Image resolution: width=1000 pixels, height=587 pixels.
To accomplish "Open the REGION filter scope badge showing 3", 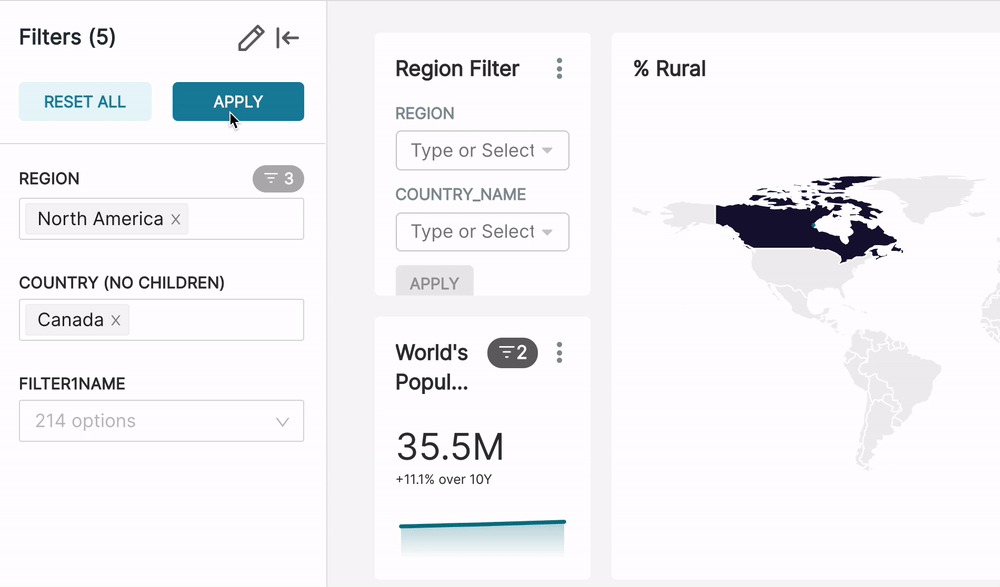I will click(278, 179).
